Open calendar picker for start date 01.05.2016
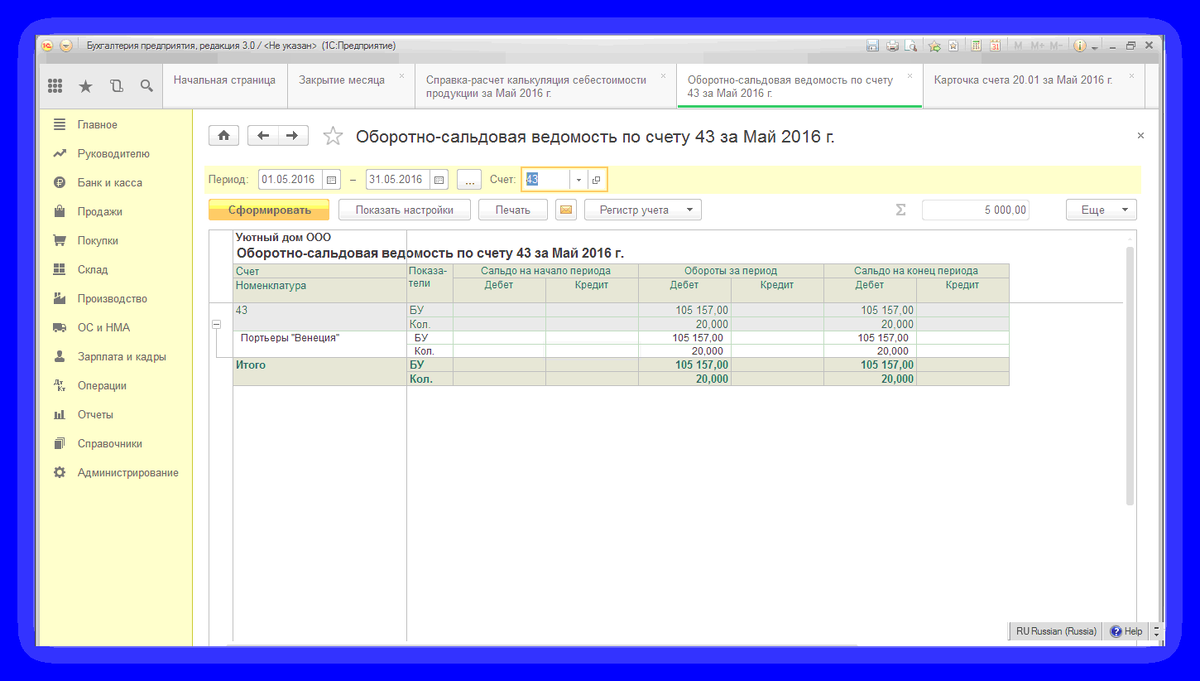 pyautogui.click(x=332, y=180)
